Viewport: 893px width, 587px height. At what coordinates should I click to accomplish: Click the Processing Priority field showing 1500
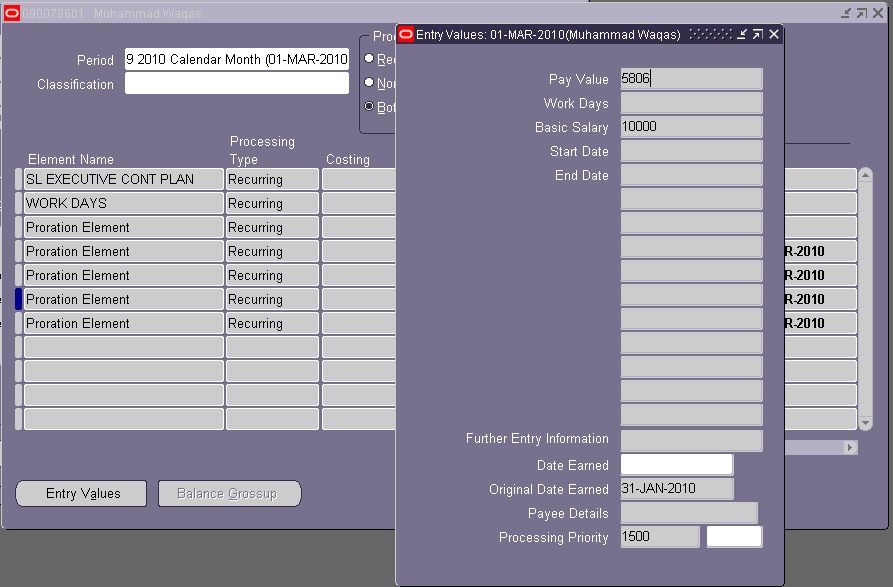coord(658,537)
